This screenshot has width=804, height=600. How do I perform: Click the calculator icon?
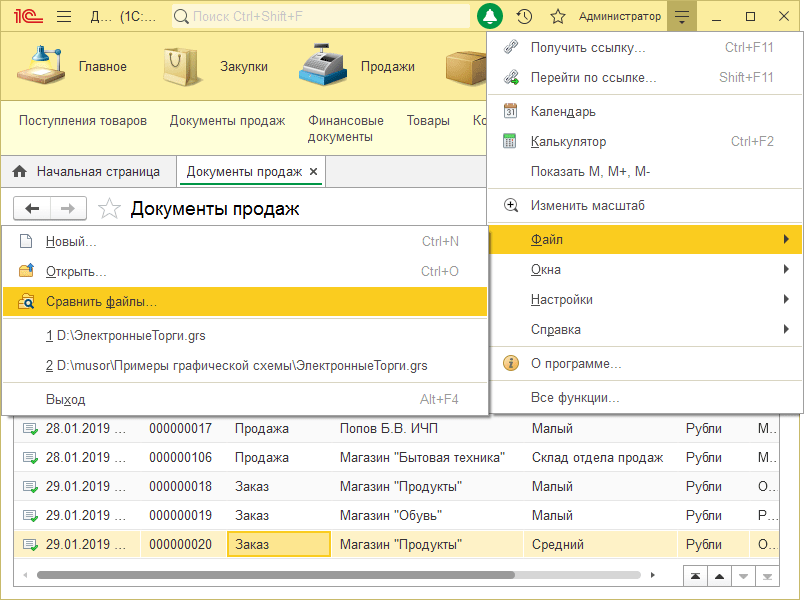(510, 141)
